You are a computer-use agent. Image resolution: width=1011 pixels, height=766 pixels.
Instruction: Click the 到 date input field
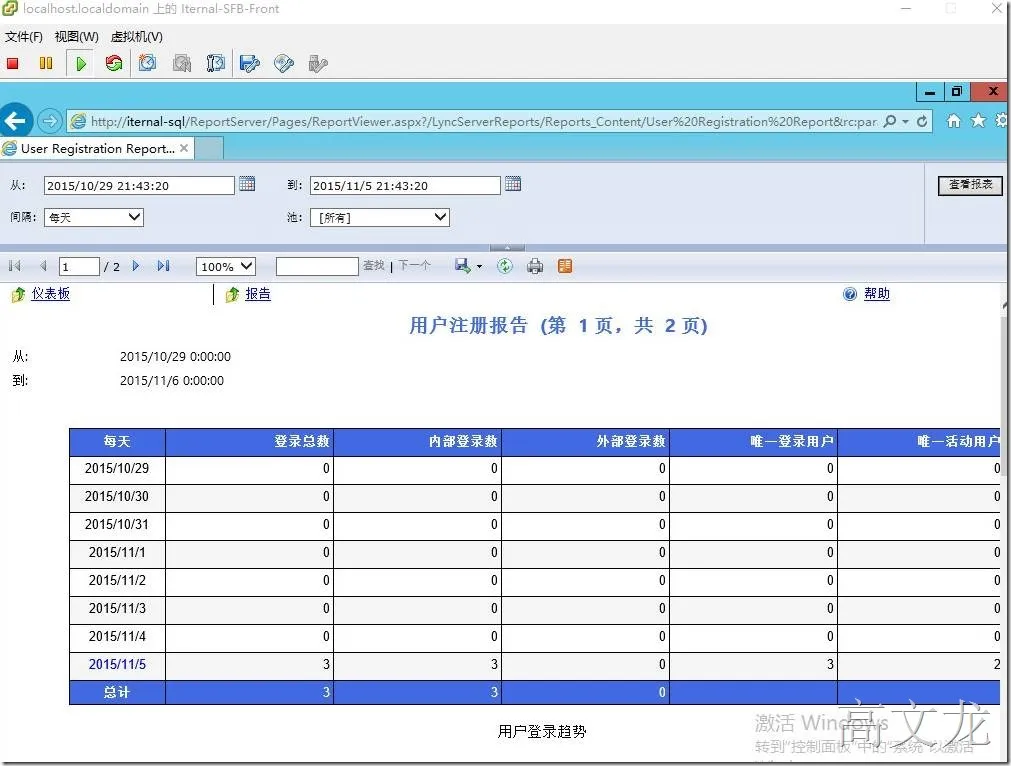click(x=405, y=186)
